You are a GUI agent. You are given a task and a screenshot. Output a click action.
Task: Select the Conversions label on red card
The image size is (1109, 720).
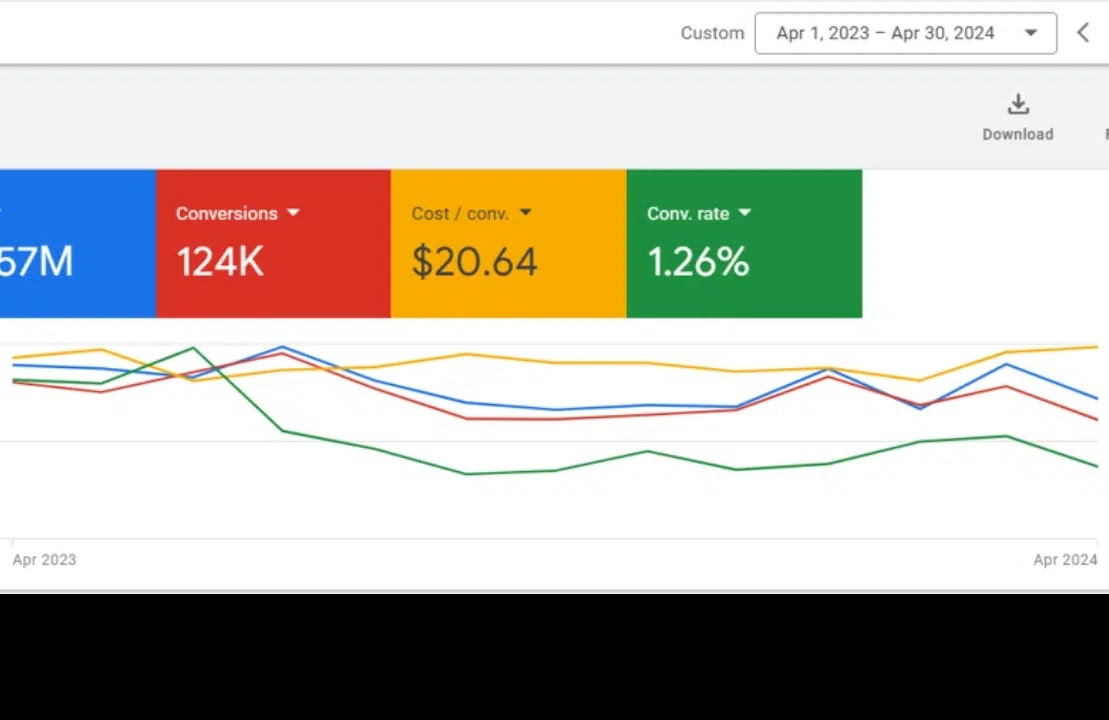tap(227, 213)
